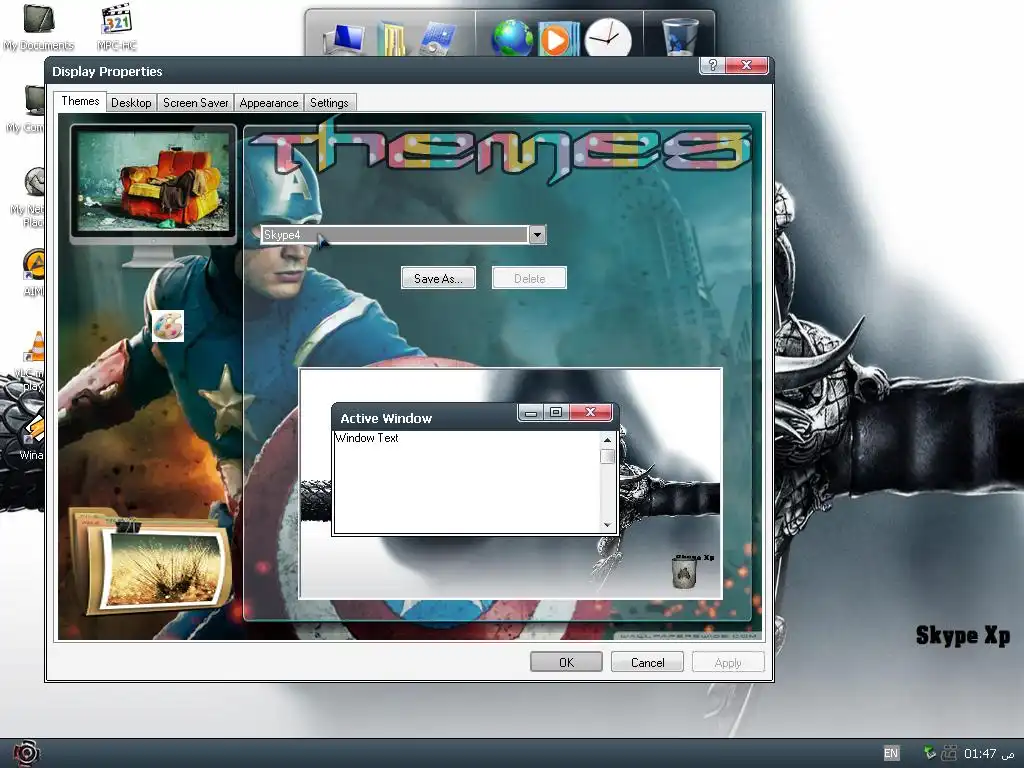Image resolution: width=1024 pixels, height=768 pixels.
Task: Click the sofa wallpaper monitor preview thumbnail
Action: click(153, 182)
